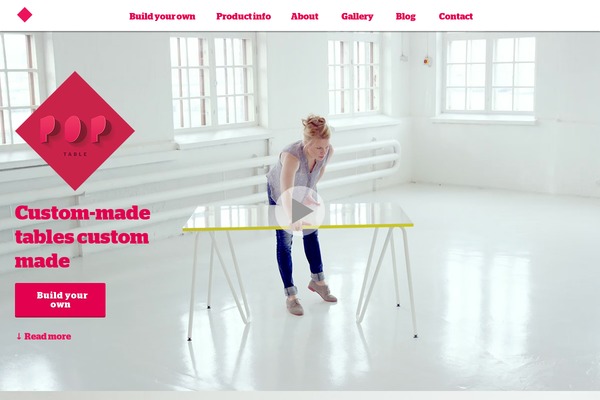The width and height of the screenshot is (600, 400).
Task: Open the About page
Action: (305, 16)
